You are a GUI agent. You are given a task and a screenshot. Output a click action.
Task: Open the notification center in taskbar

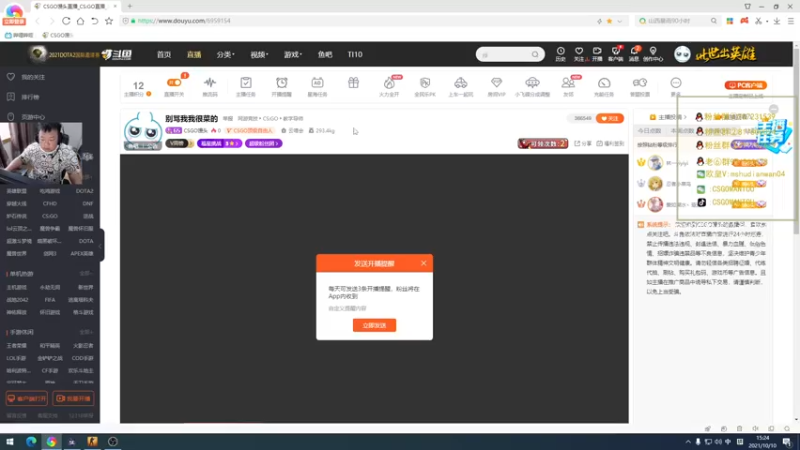pyautogui.click(x=787, y=442)
